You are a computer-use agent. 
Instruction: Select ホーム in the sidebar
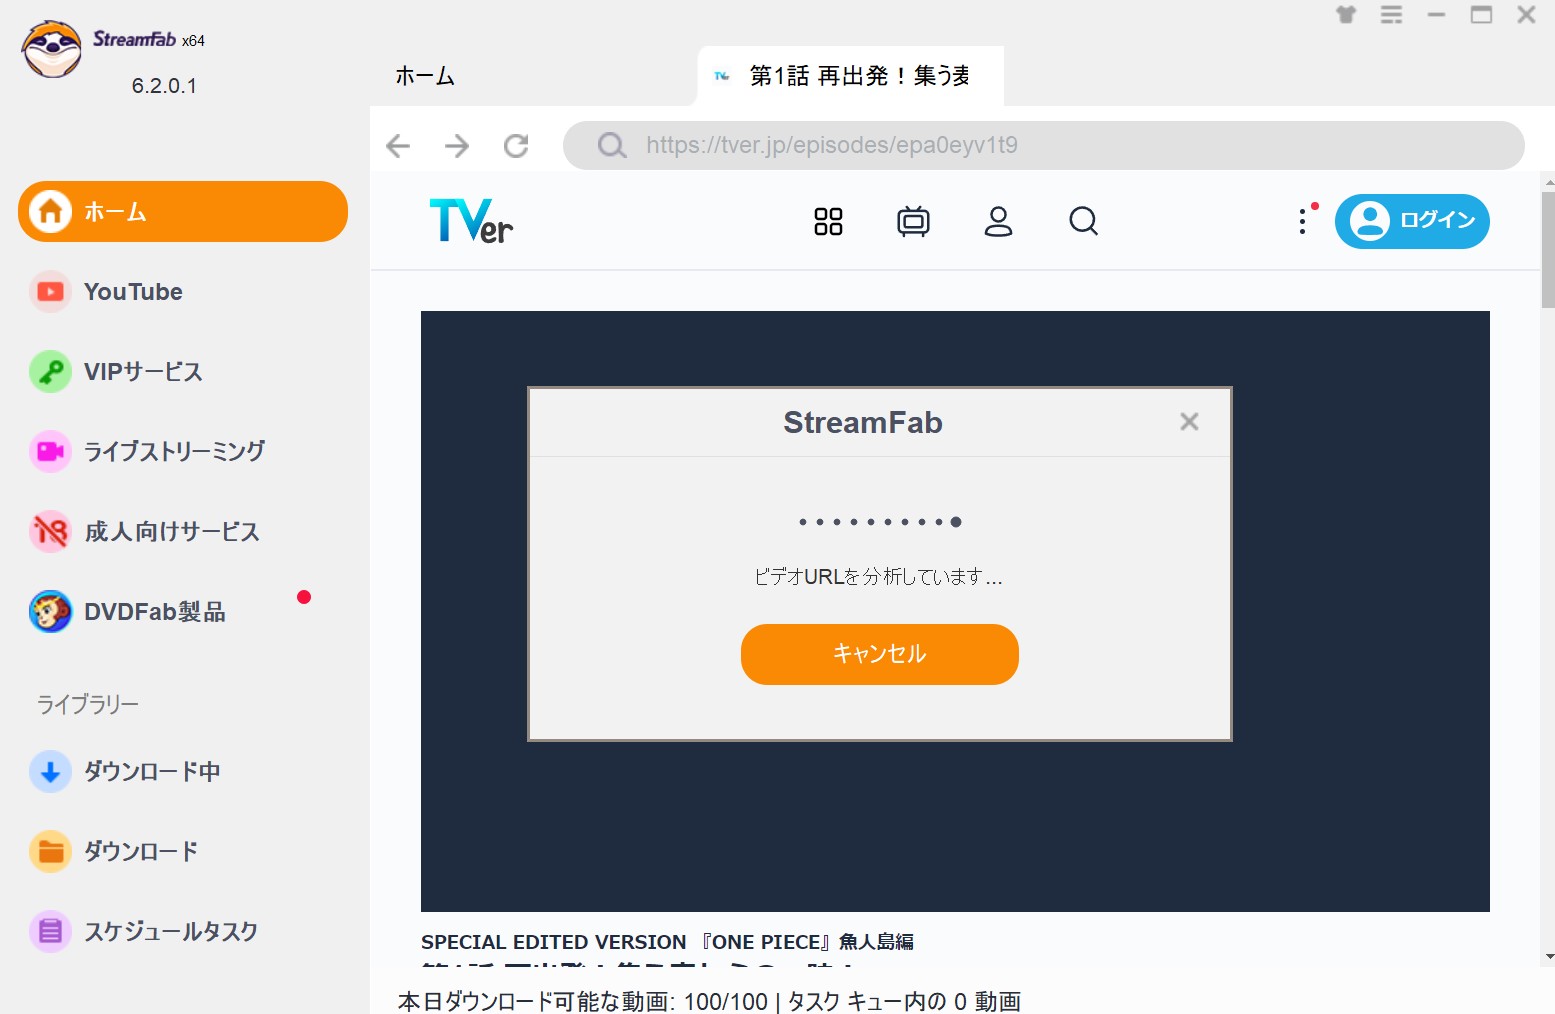183,211
